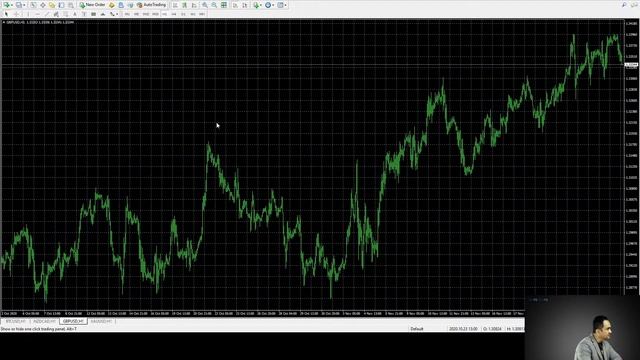This screenshot has height=360, width=640.
Task: Select the text drawing tool
Action: point(75,14)
